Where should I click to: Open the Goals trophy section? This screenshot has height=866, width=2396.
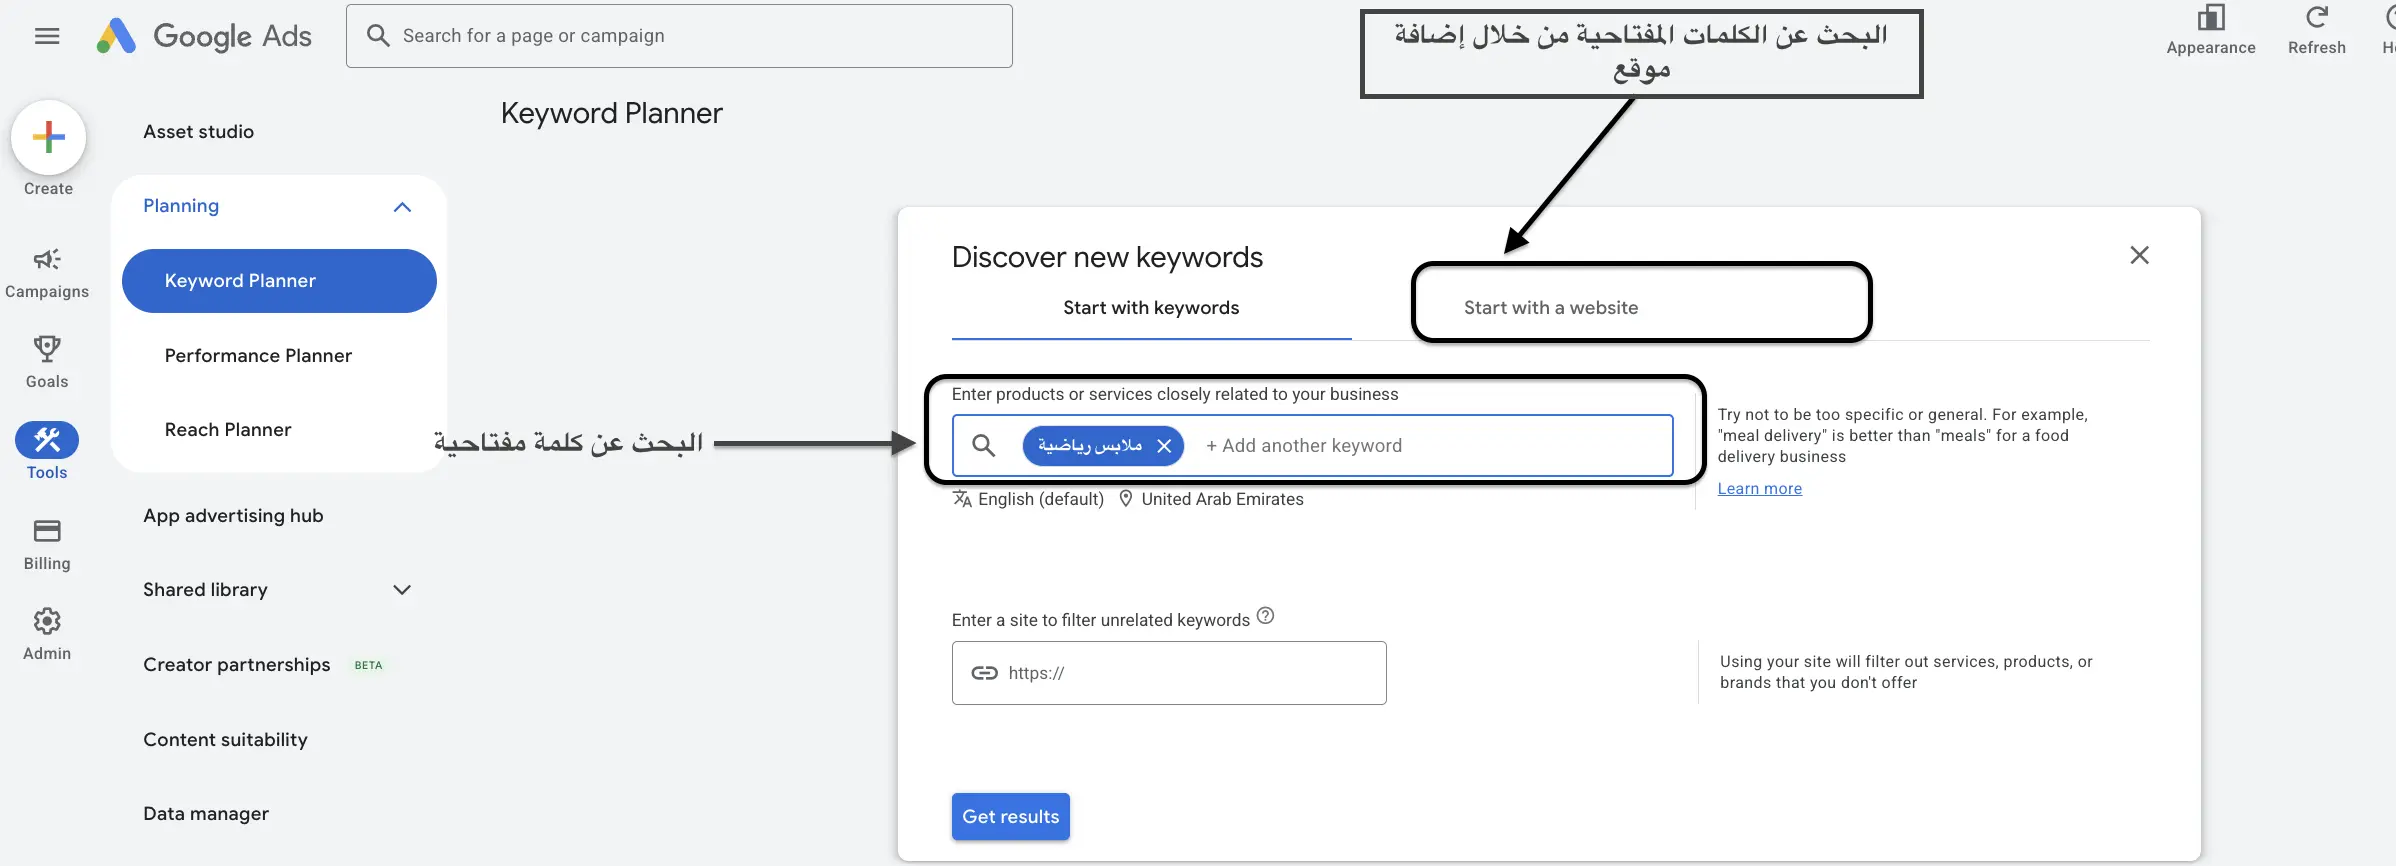(x=47, y=362)
